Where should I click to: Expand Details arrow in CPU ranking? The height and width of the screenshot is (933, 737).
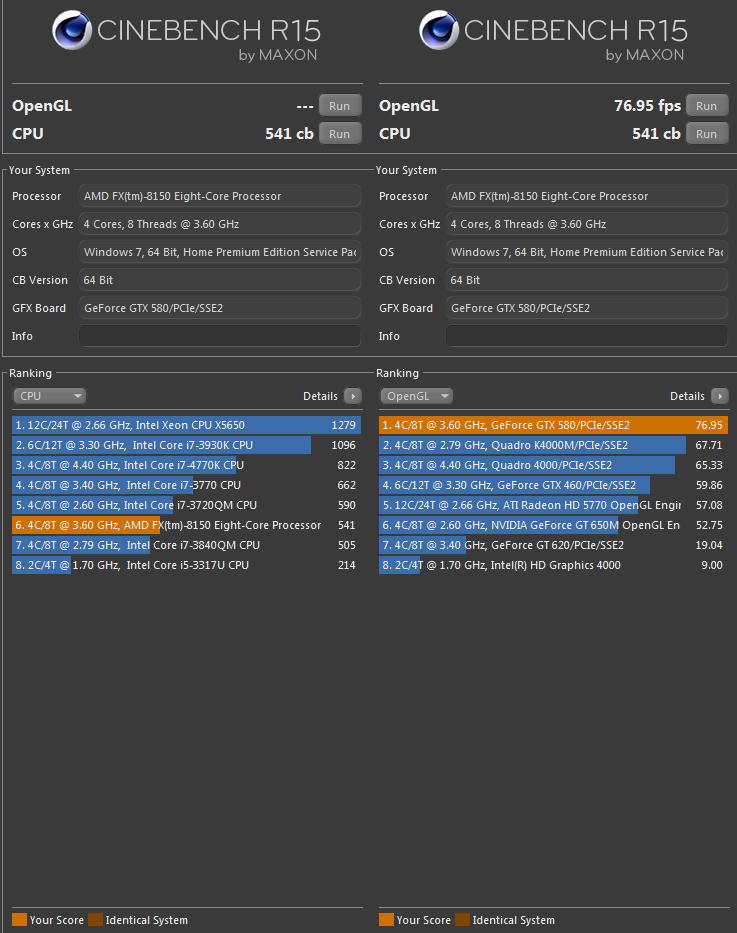353,396
